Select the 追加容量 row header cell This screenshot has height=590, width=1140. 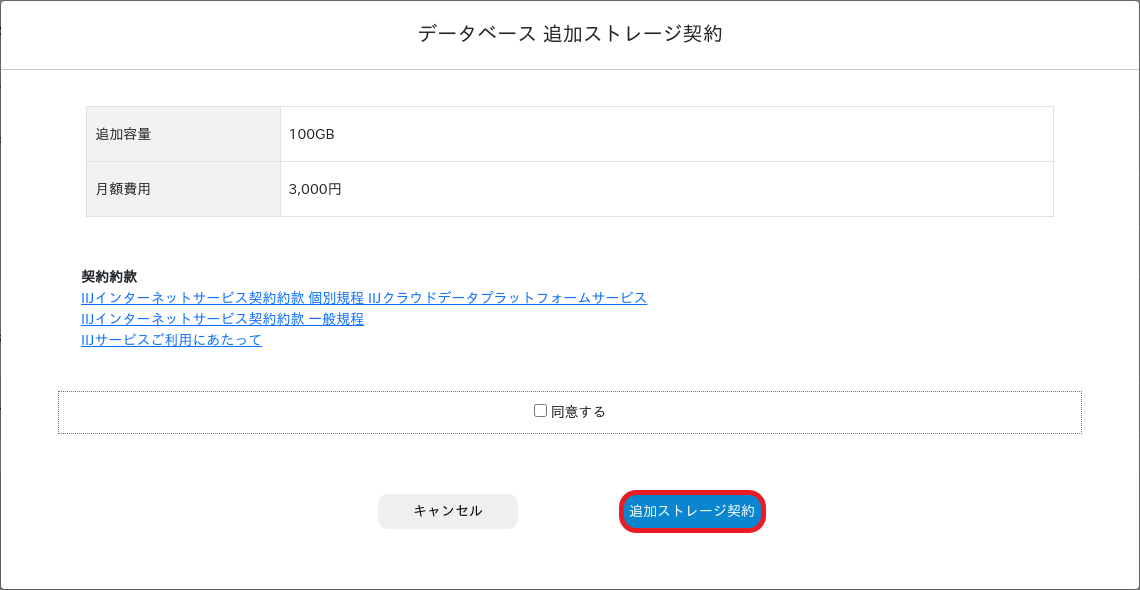pos(183,134)
